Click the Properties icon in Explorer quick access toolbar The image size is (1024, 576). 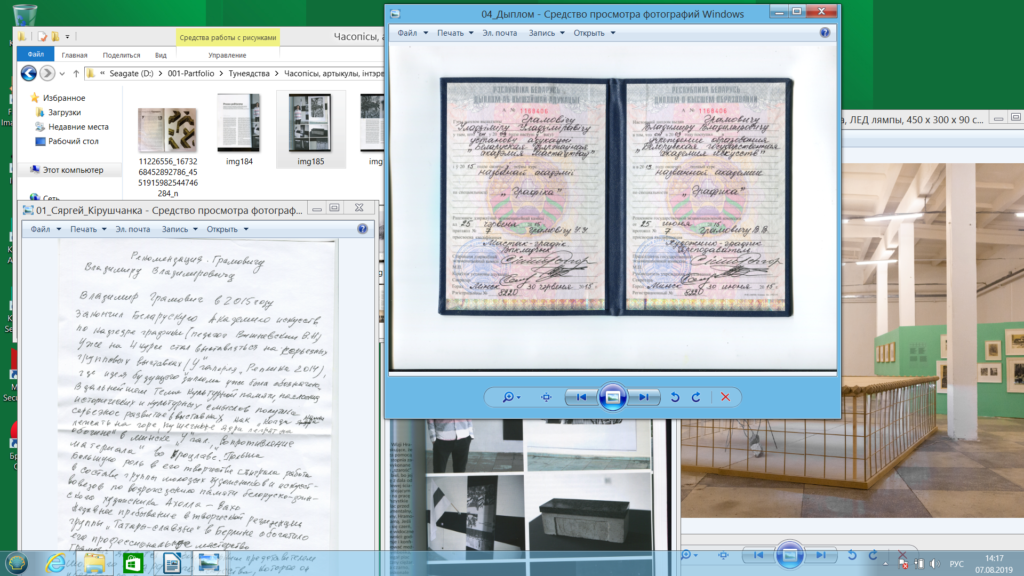coord(42,37)
